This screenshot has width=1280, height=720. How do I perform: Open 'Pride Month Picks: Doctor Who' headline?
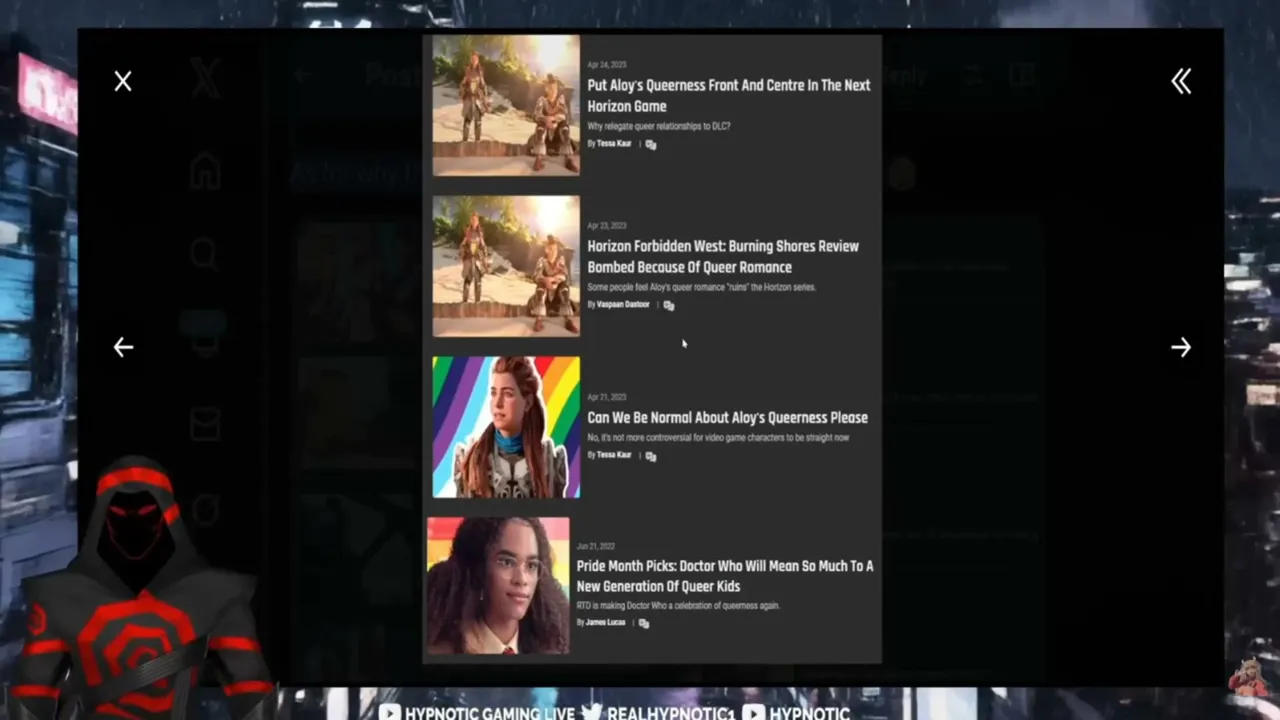click(725, 576)
